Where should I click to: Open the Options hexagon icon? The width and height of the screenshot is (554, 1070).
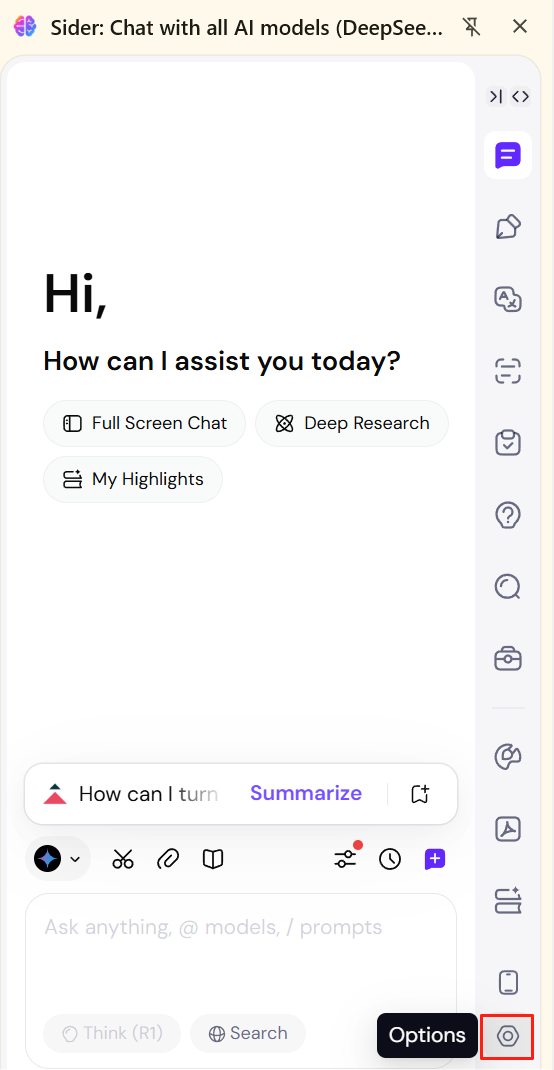pyautogui.click(x=508, y=1036)
